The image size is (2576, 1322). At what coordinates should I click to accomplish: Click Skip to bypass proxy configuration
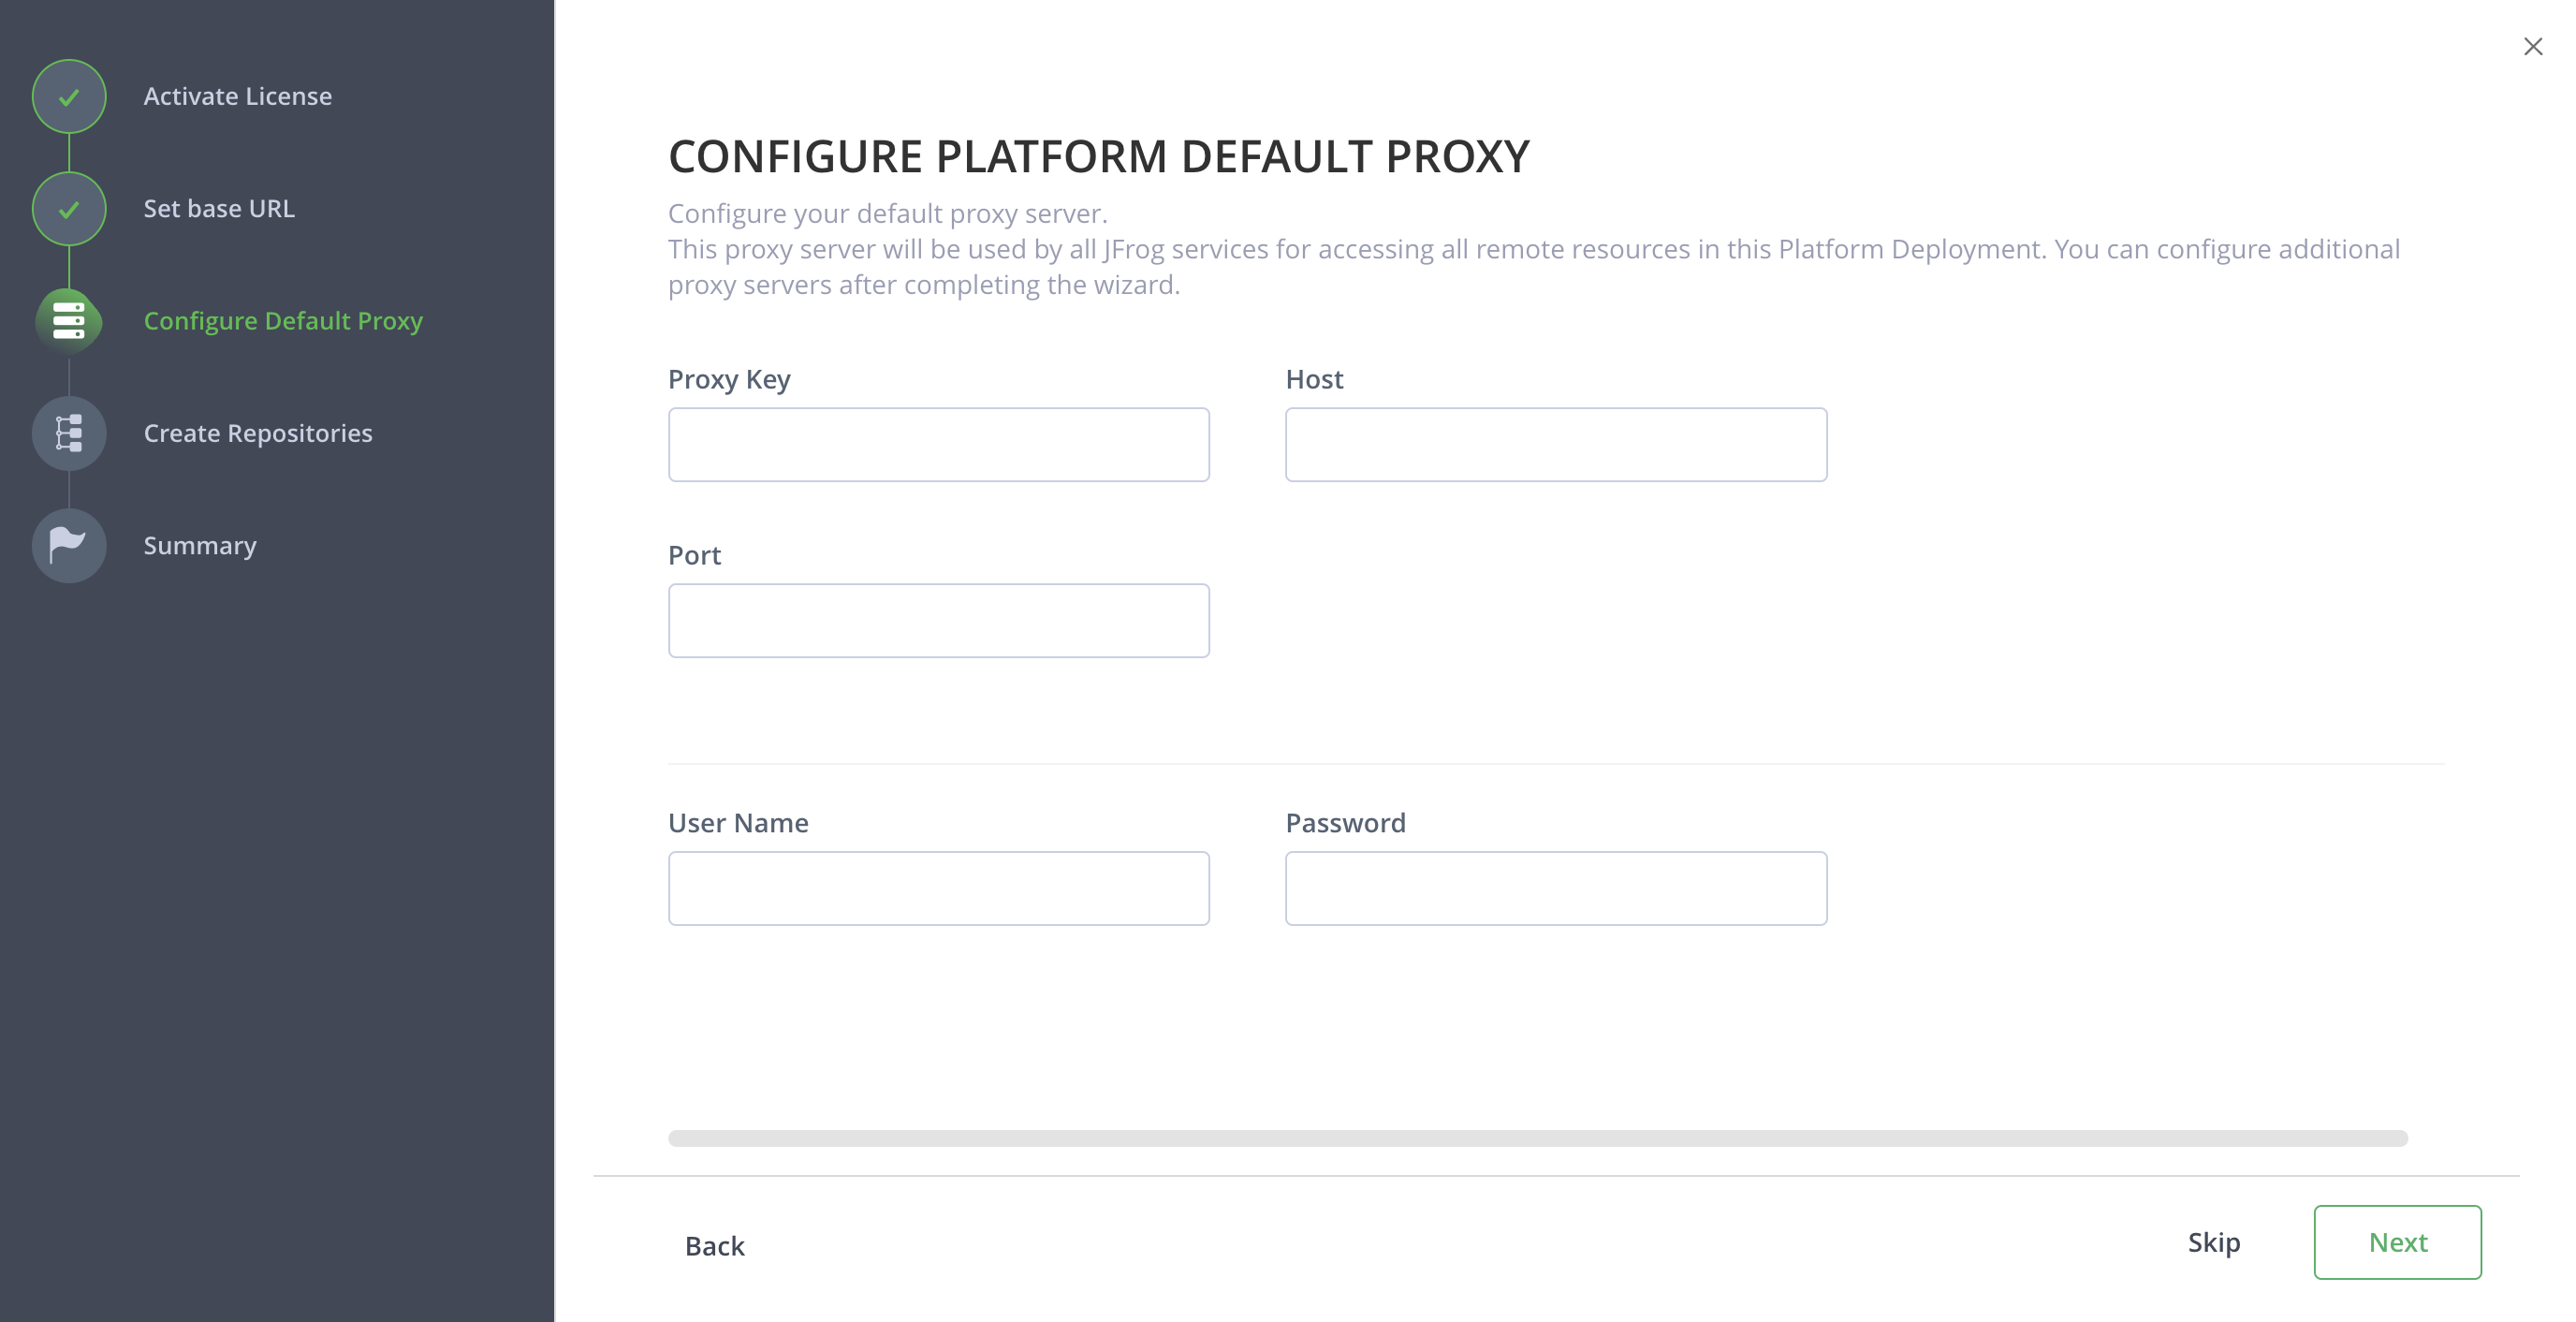[2215, 1242]
